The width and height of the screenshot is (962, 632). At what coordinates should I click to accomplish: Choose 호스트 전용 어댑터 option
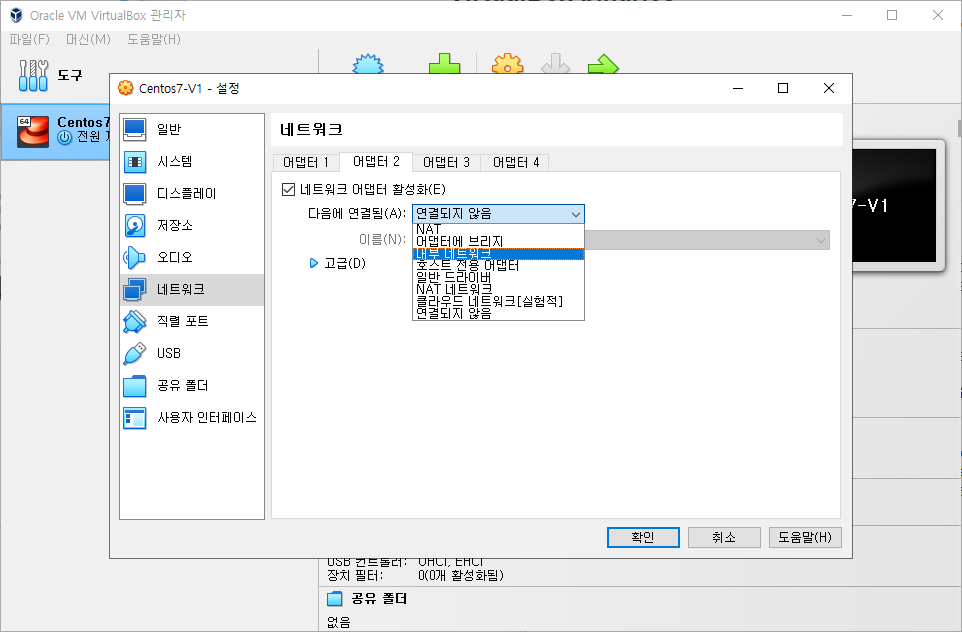(x=498, y=266)
